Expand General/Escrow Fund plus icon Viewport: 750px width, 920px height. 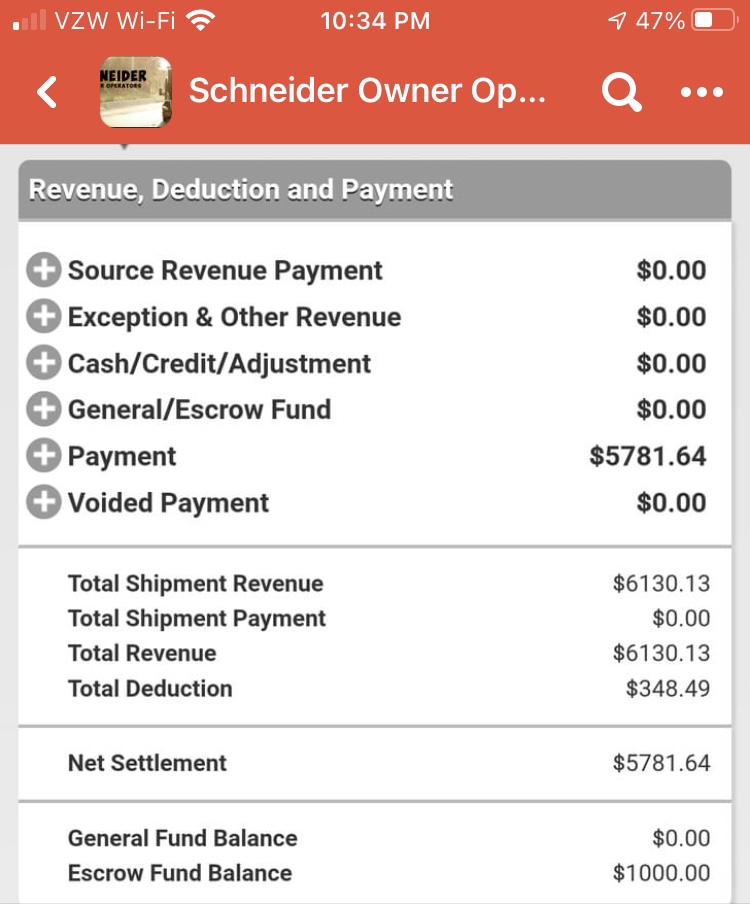(43, 409)
